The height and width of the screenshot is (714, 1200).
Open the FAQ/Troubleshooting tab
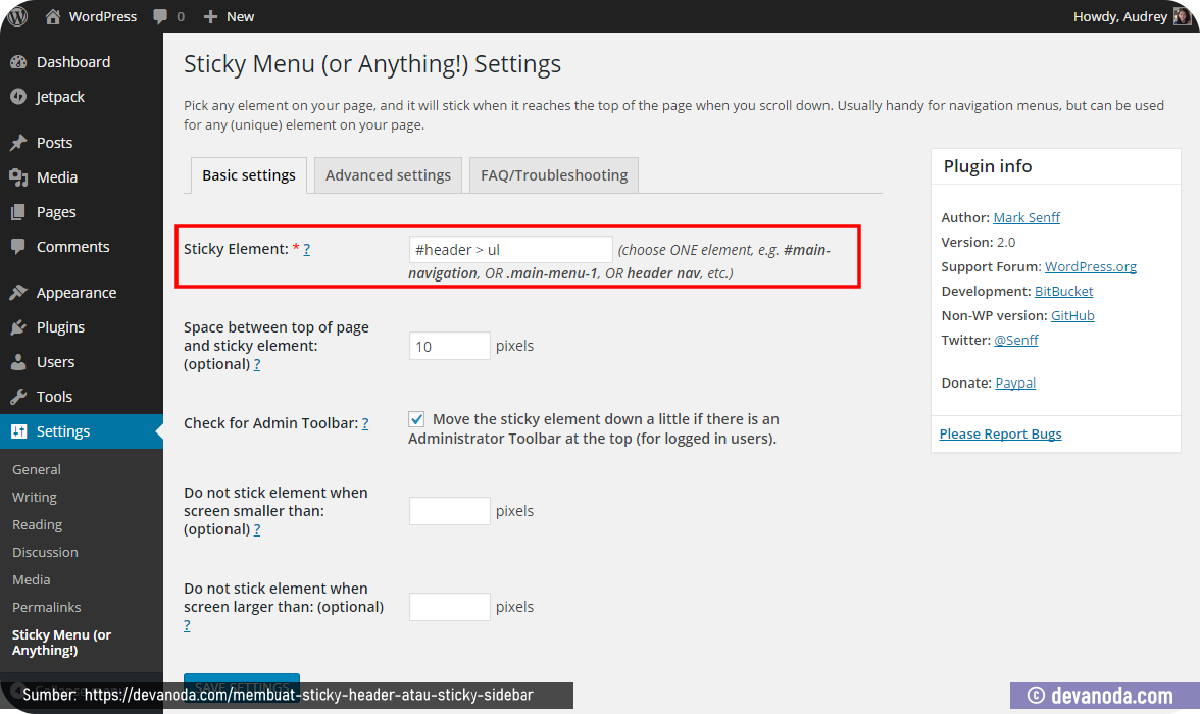(554, 175)
